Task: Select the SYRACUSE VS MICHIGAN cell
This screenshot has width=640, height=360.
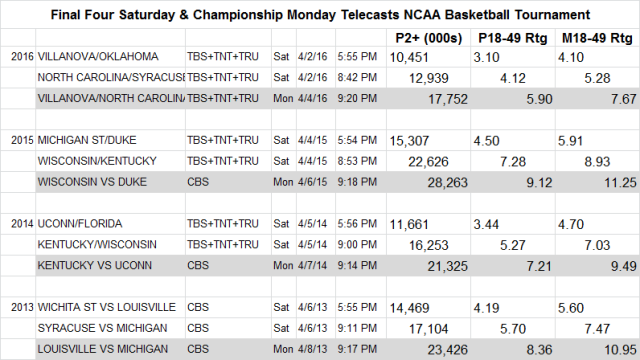Action: point(110,329)
